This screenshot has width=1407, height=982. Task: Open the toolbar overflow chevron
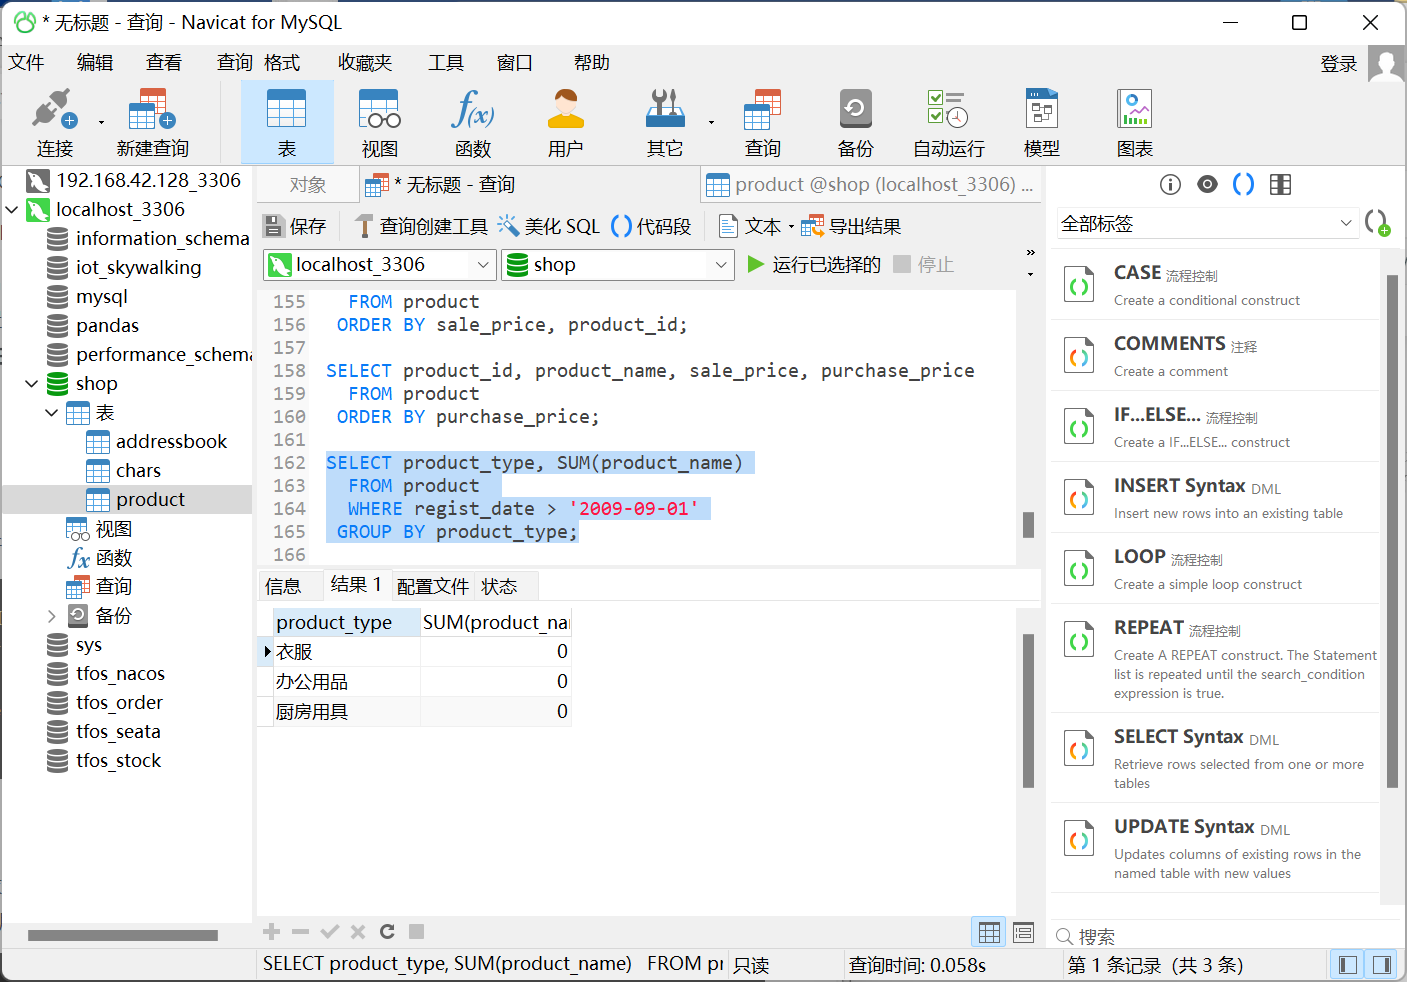pyautogui.click(x=1030, y=252)
